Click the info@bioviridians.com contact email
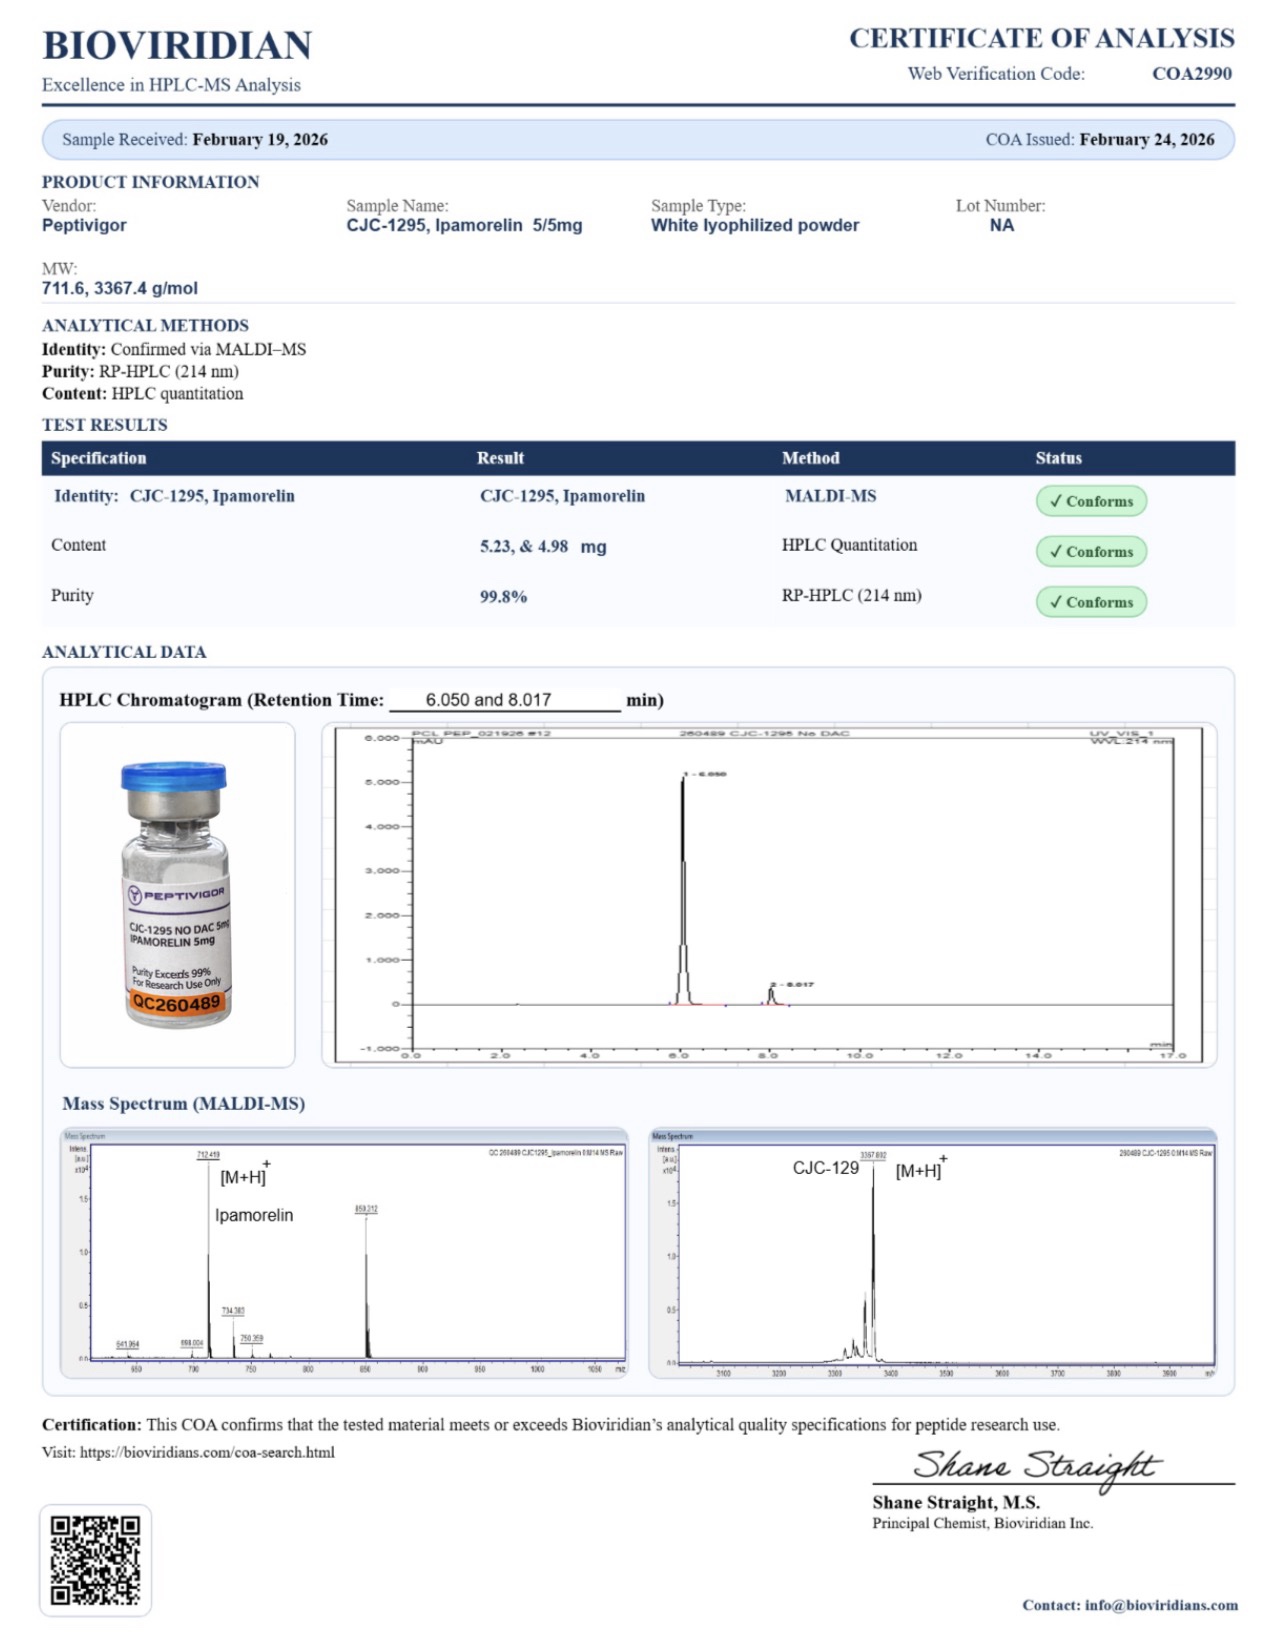Image resolution: width=1267 pixels, height=1639 pixels. click(1160, 1605)
